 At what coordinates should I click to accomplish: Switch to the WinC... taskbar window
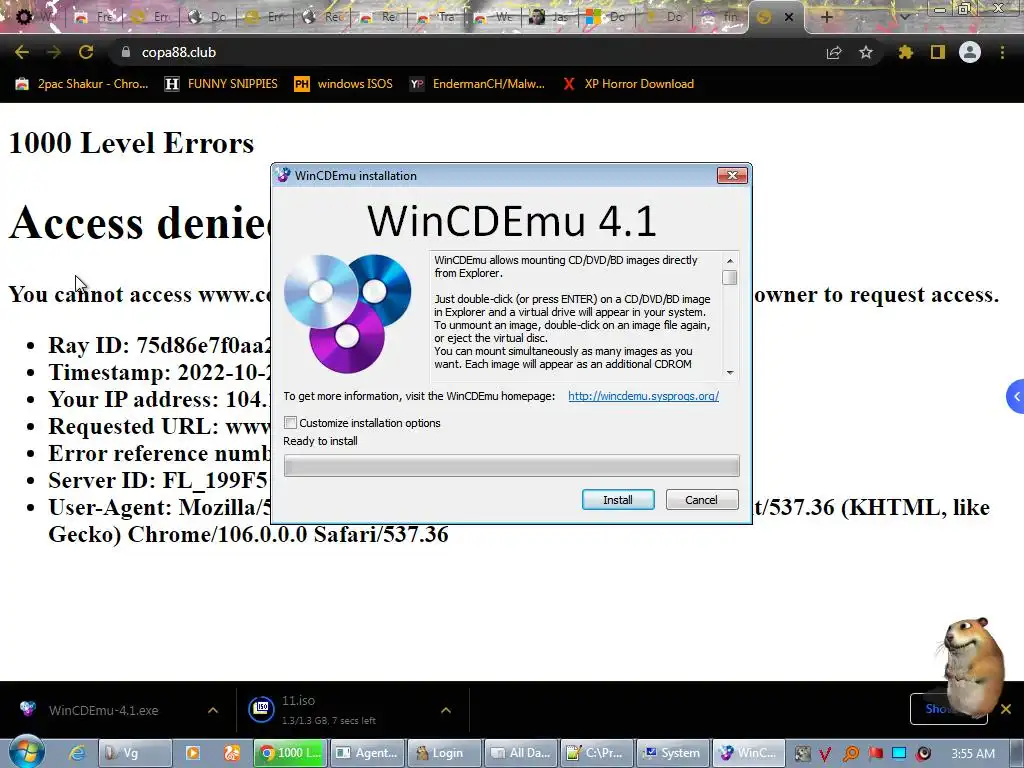coord(748,753)
